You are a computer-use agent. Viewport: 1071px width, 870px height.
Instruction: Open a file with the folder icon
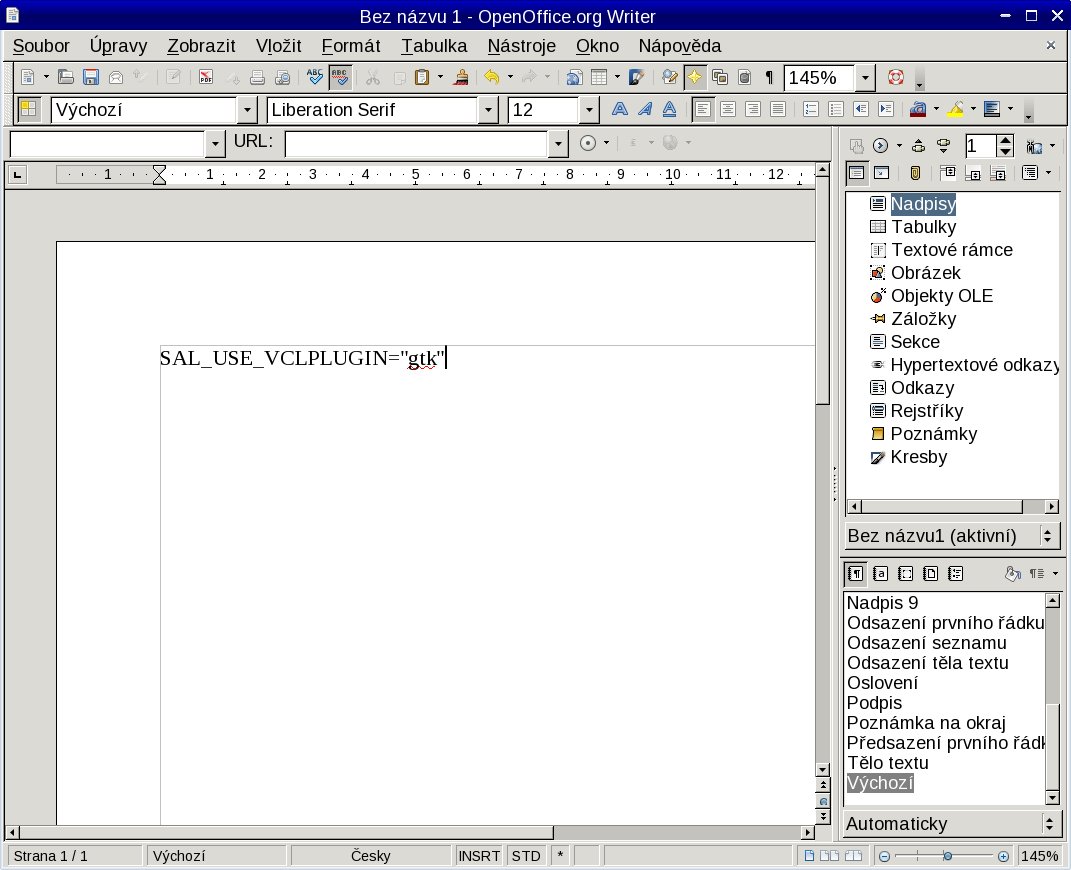(x=66, y=77)
